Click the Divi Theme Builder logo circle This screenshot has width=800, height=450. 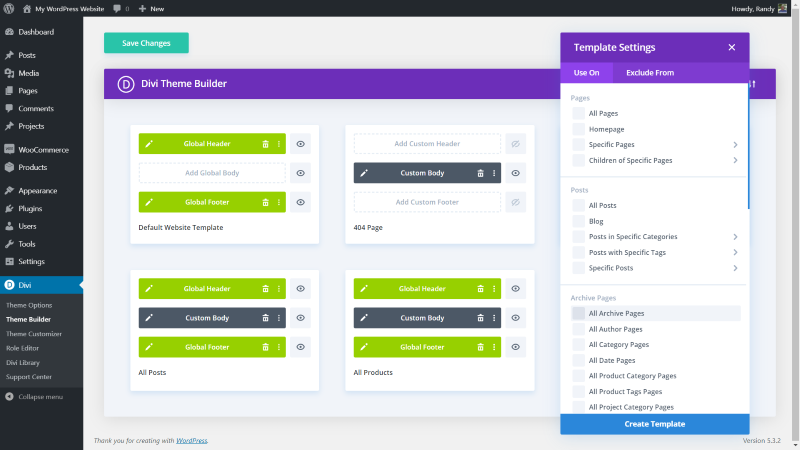(x=126, y=84)
